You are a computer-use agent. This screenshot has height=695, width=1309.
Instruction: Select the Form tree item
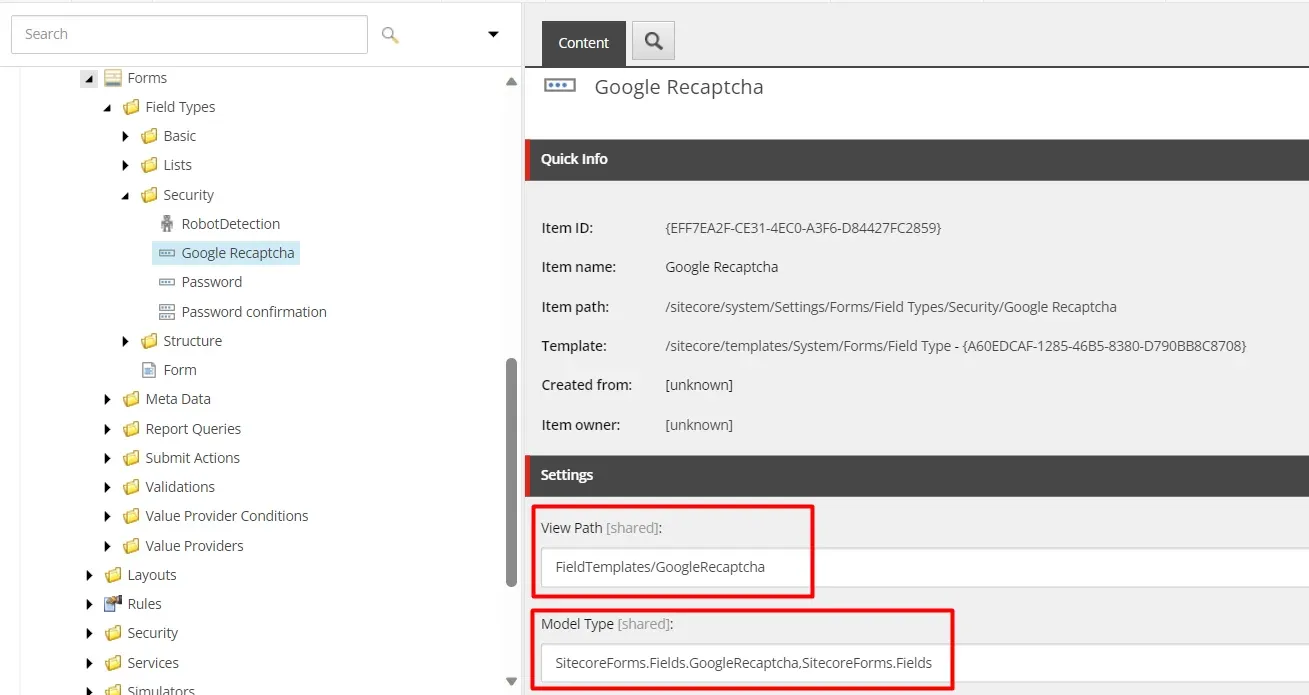click(x=180, y=370)
